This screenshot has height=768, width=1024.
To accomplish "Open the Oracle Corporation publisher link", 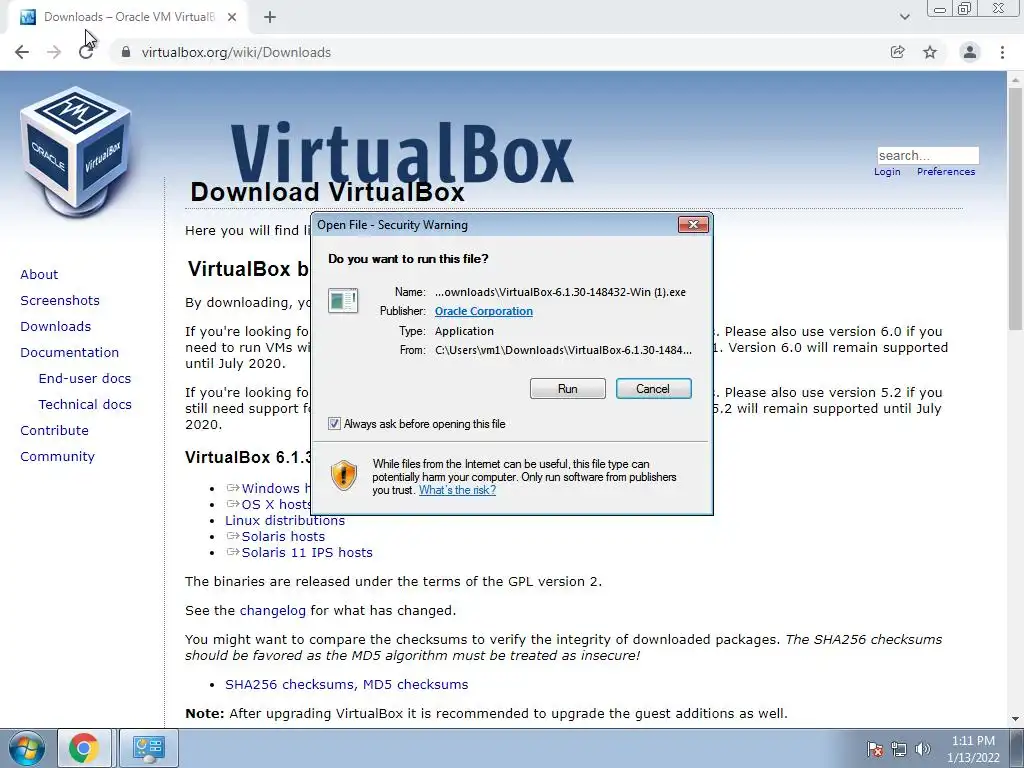I will 484,312.
